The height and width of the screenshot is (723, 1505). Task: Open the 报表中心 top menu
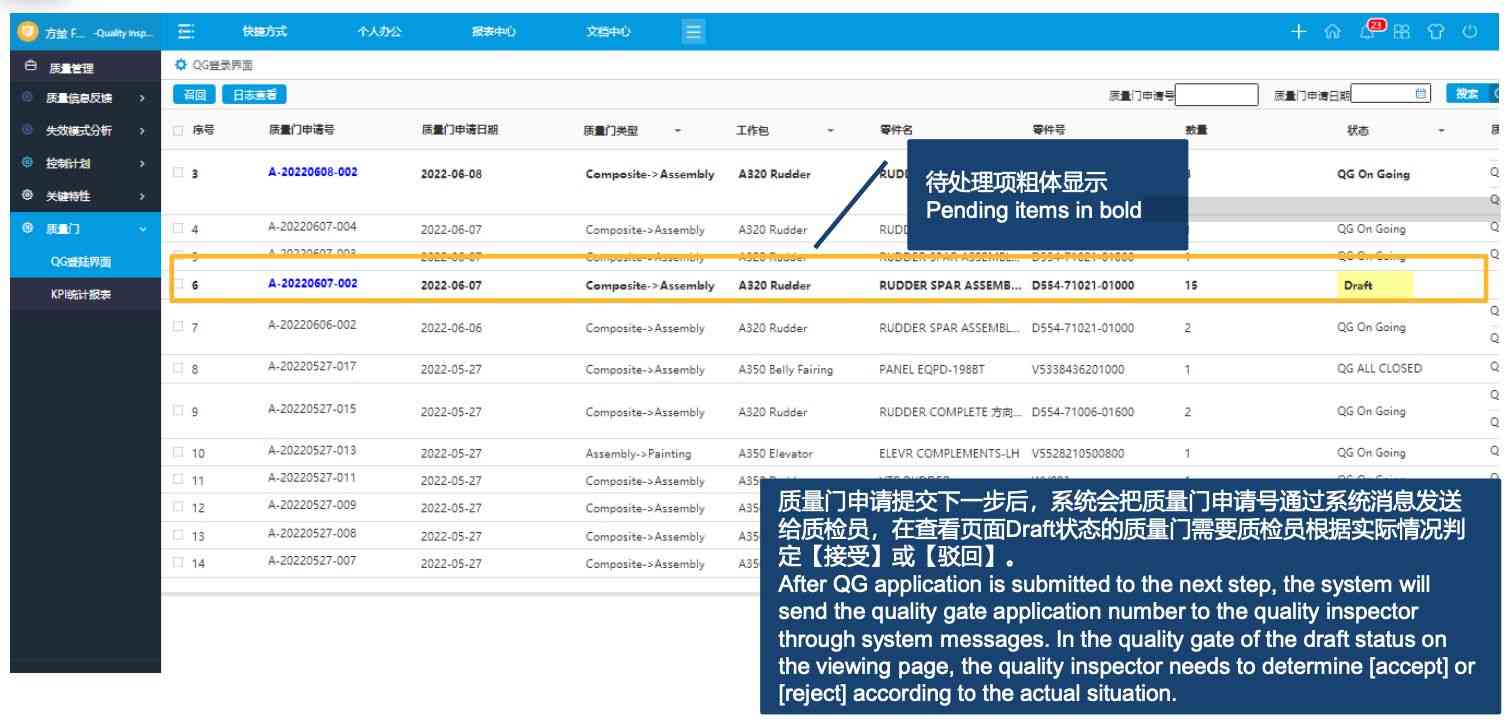click(494, 32)
